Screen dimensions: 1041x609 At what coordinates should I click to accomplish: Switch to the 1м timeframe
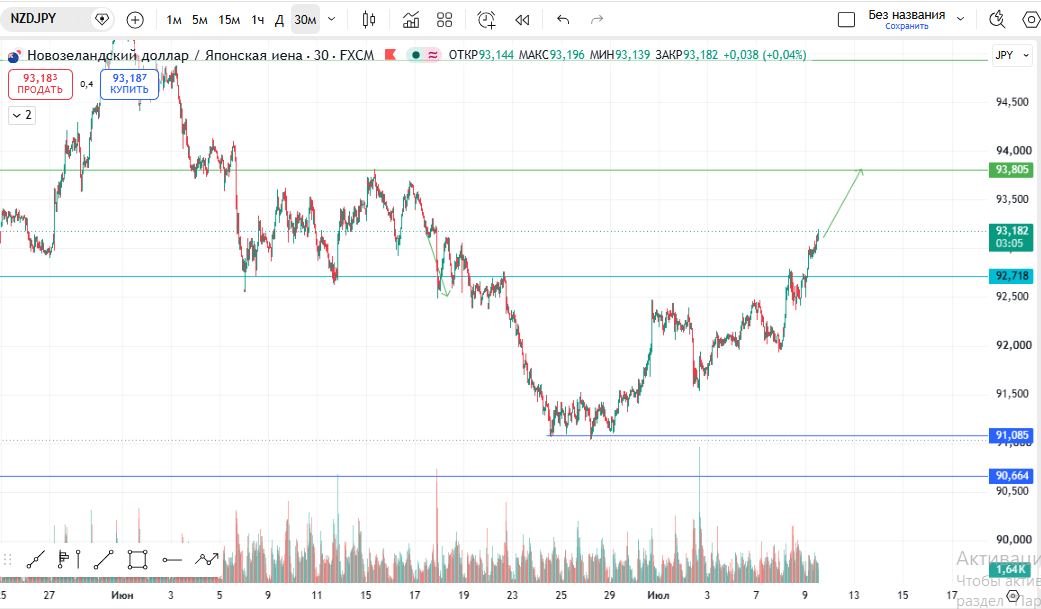pos(174,20)
